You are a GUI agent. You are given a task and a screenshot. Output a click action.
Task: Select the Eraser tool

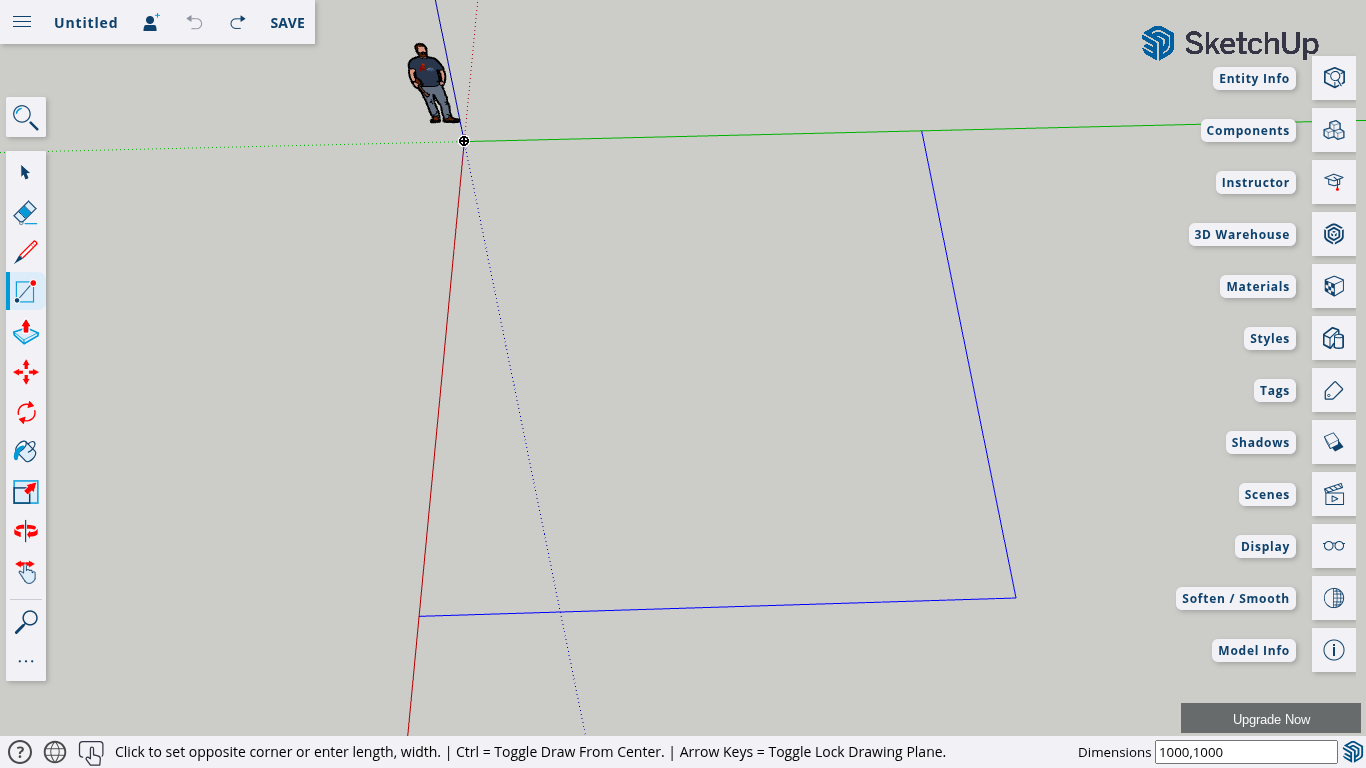[26, 212]
